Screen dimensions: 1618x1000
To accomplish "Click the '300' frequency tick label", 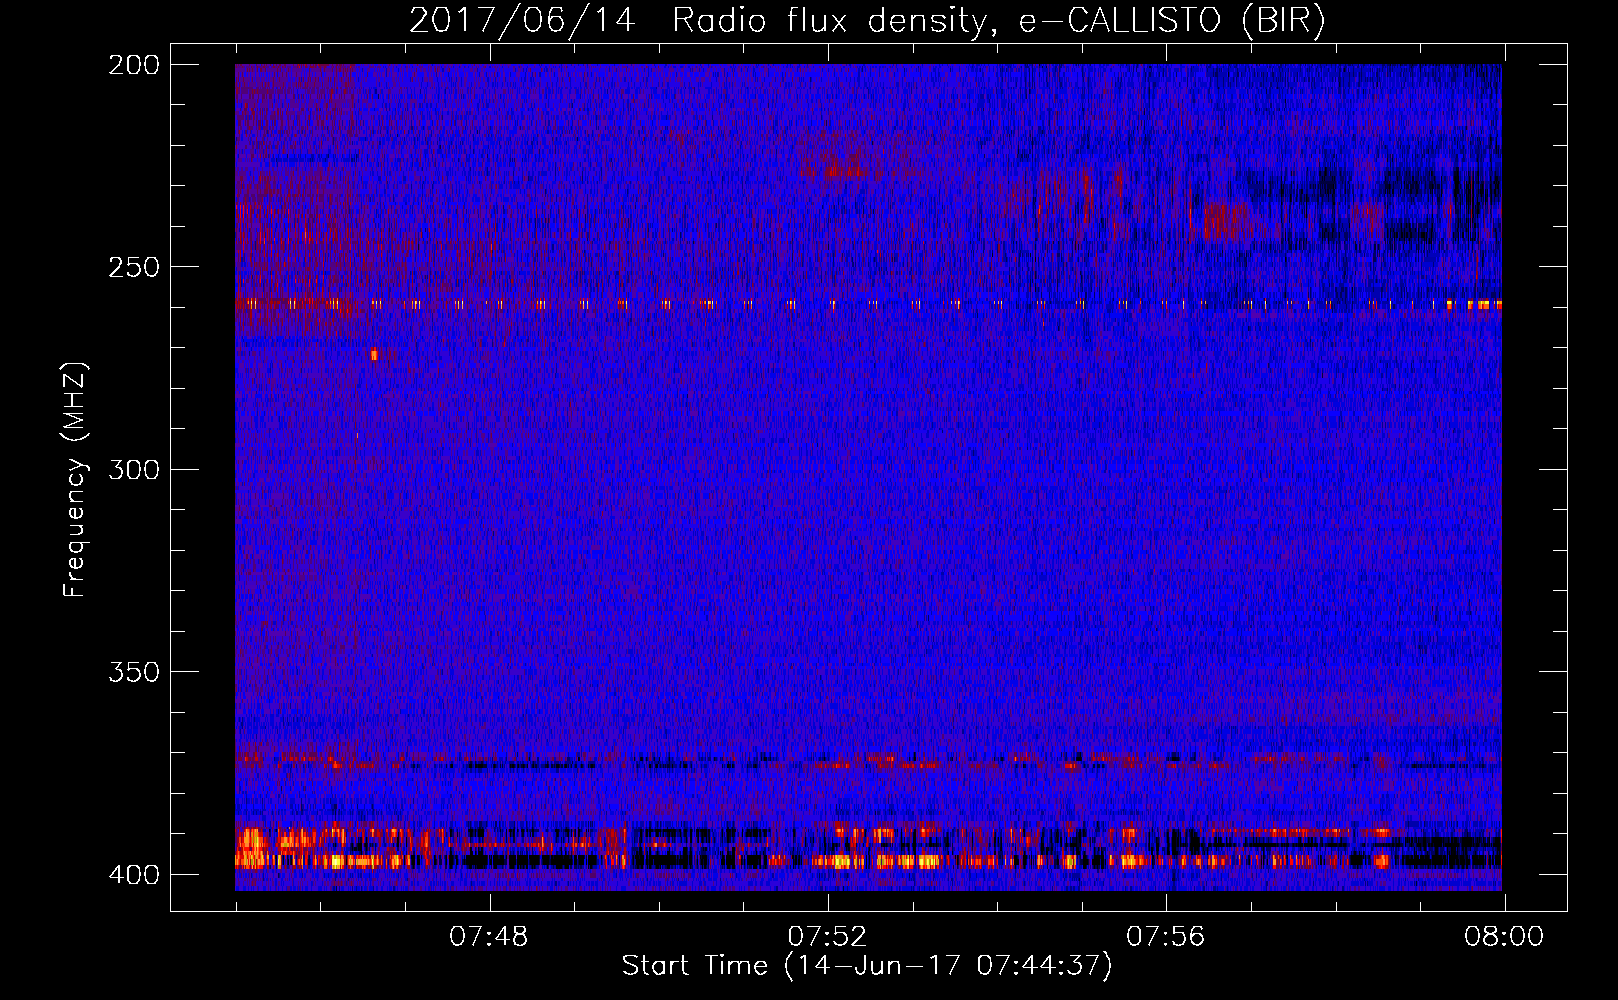I will [134, 470].
